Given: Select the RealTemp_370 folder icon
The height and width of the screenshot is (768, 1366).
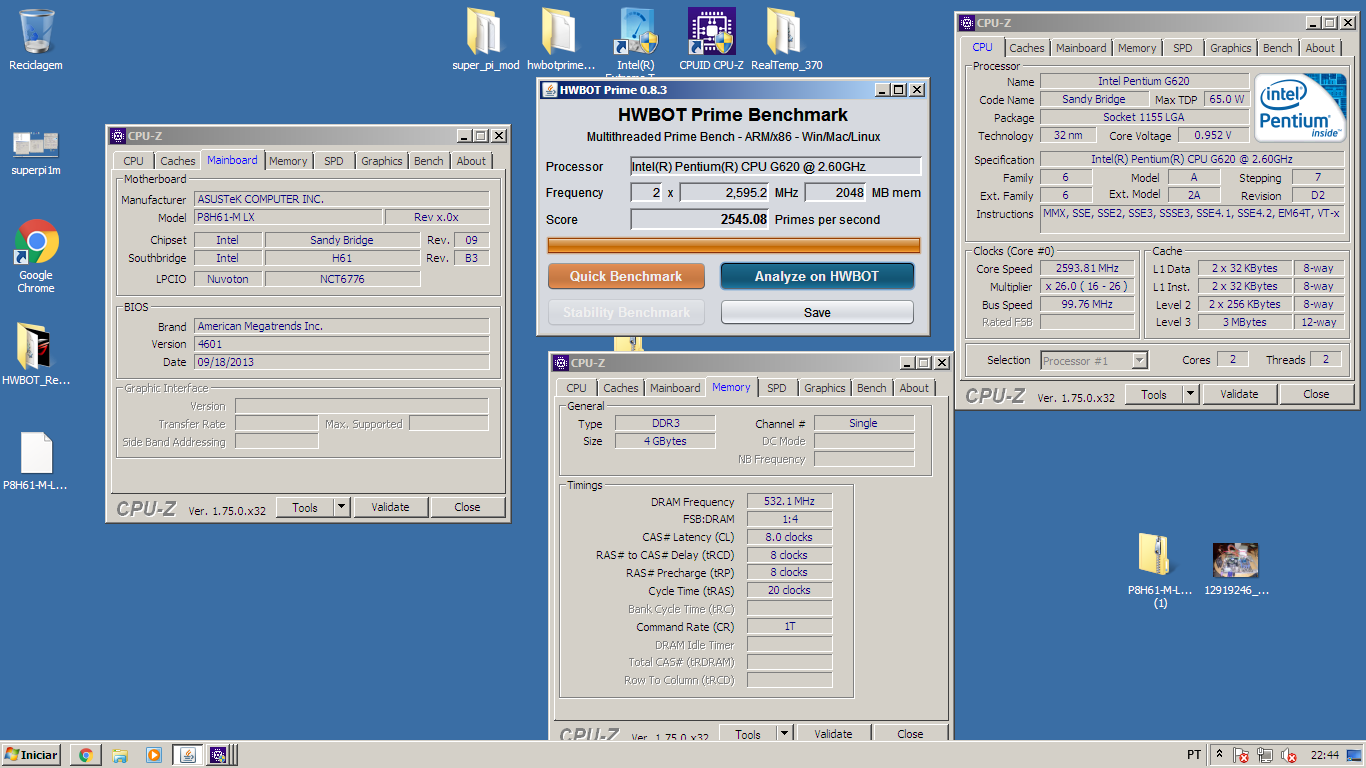Looking at the screenshot, I should coord(786,32).
